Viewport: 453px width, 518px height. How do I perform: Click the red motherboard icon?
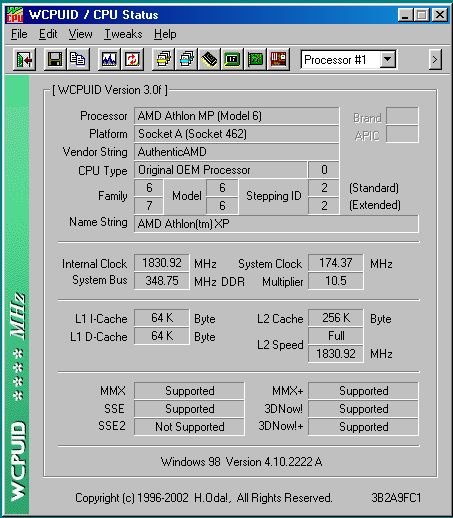pyautogui.click(x=278, y=60)
